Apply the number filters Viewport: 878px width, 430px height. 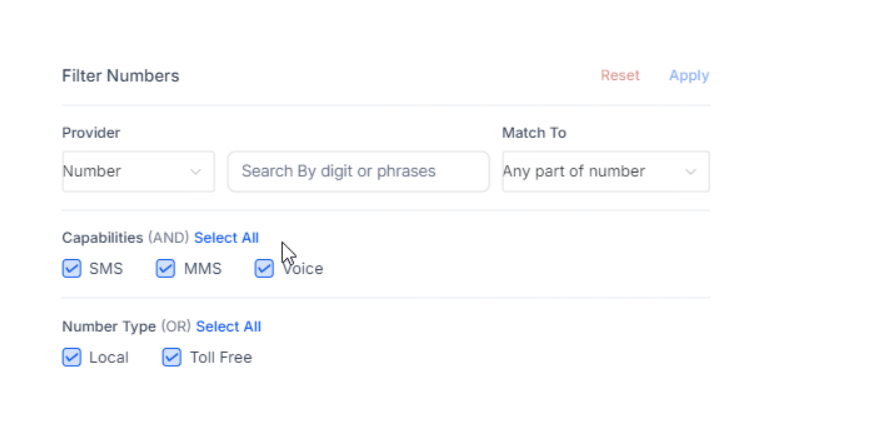689,75
